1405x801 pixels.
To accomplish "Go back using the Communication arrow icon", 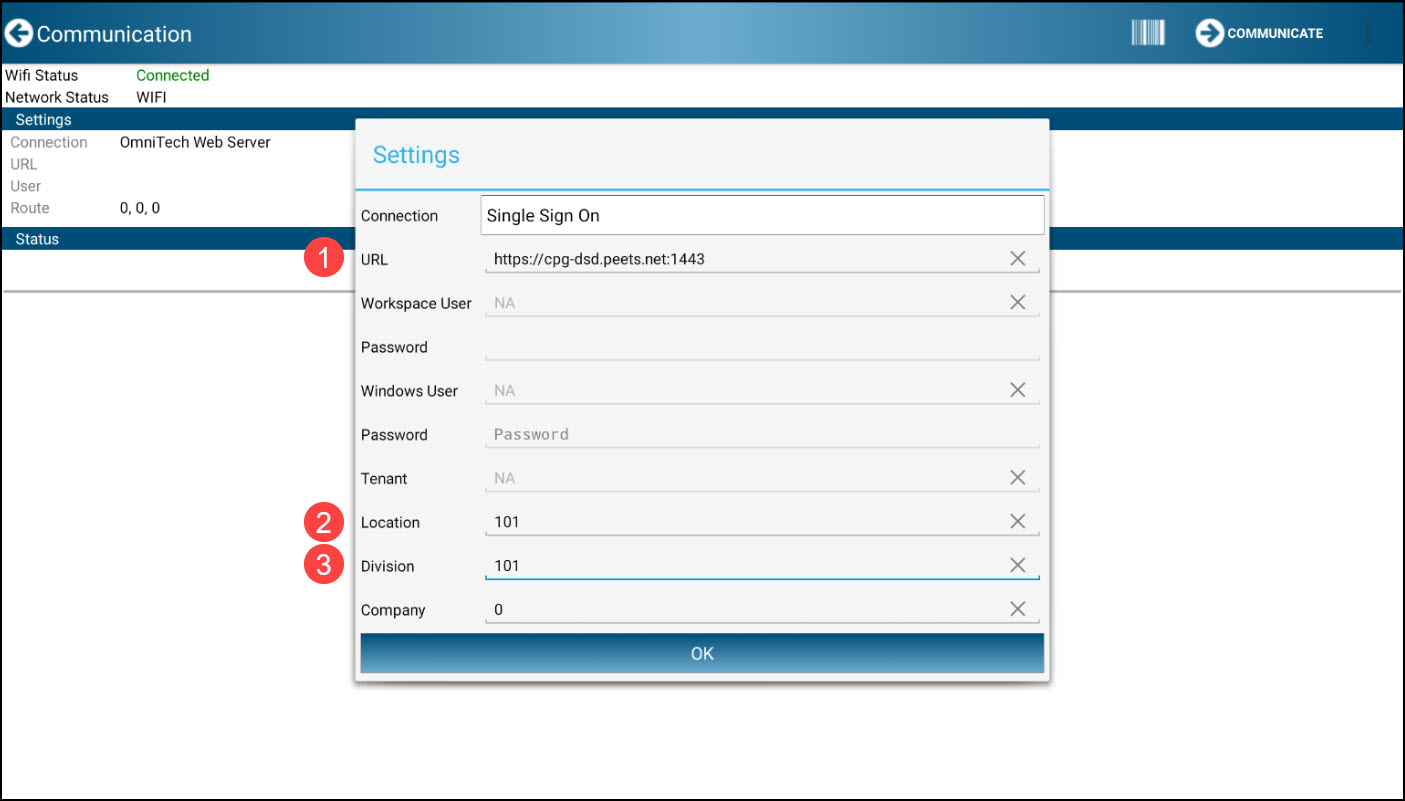I will 18,33.
